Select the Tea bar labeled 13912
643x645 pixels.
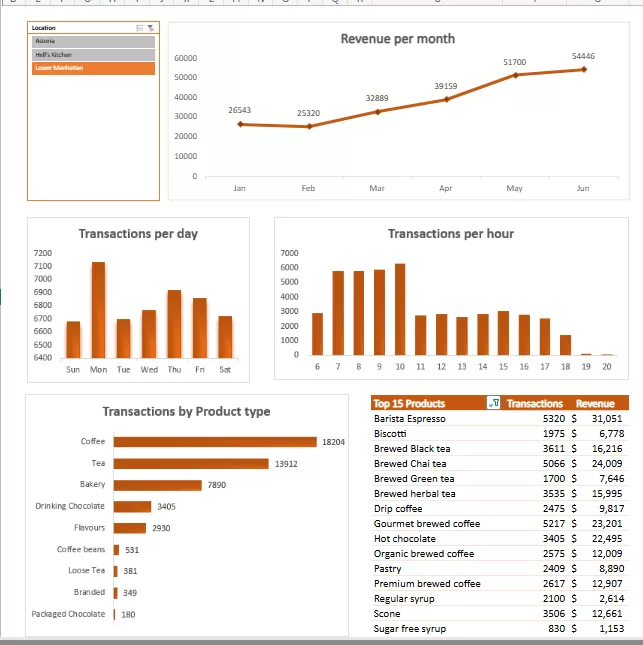[191, 463]
